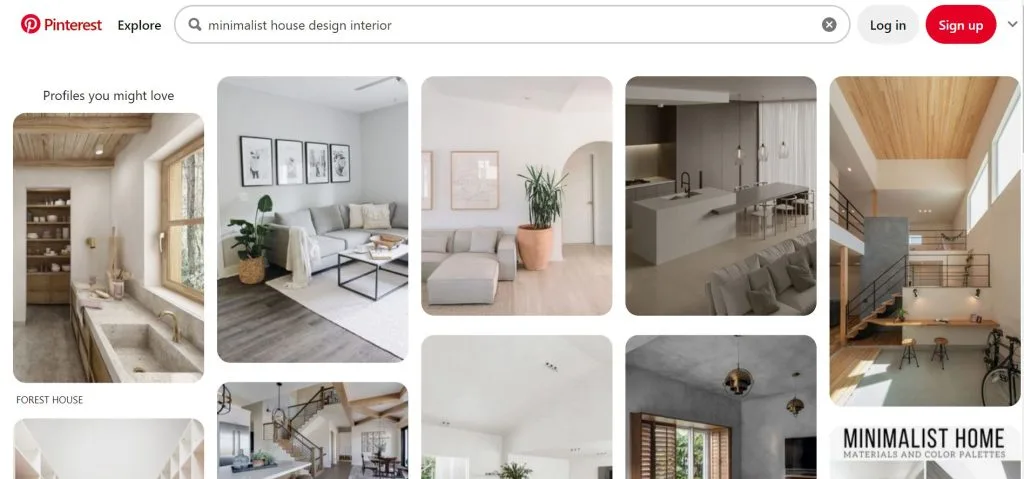Open the white shelving pin below Forest House
This screenshot has width=1024, height=479.
point(108,449)
